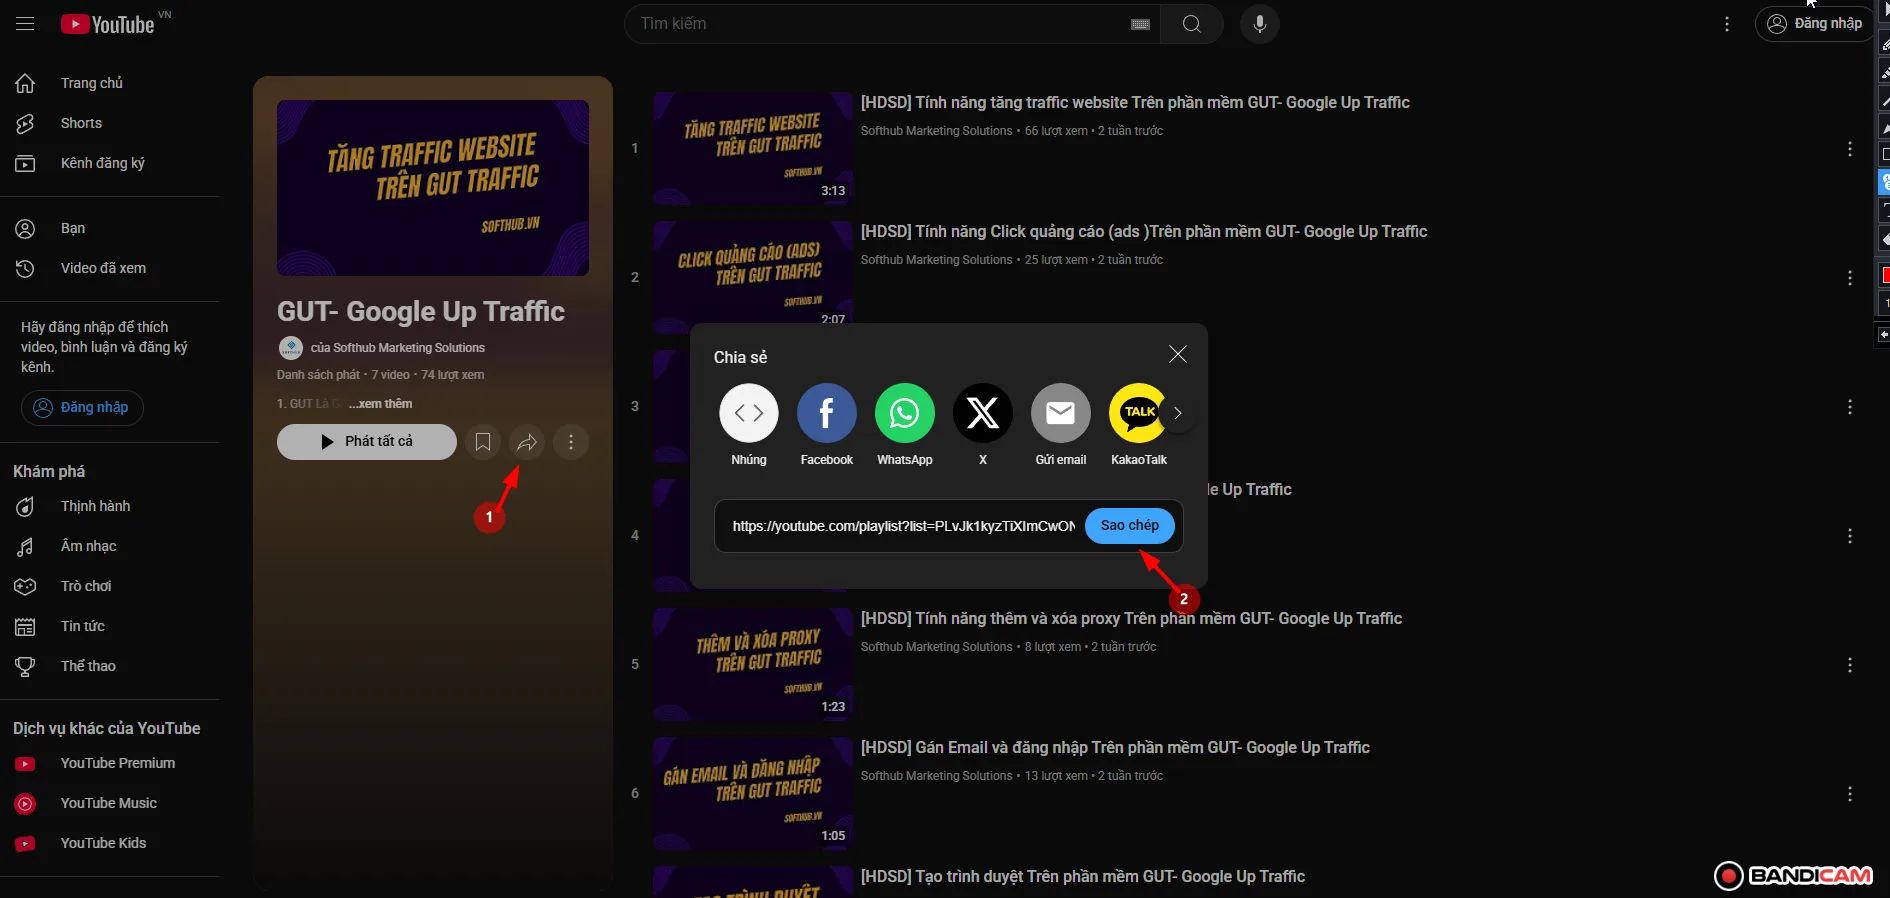Click Phát tất cả play all button
The height and width of the screenshot is (898, 1890).
(367, 441)
